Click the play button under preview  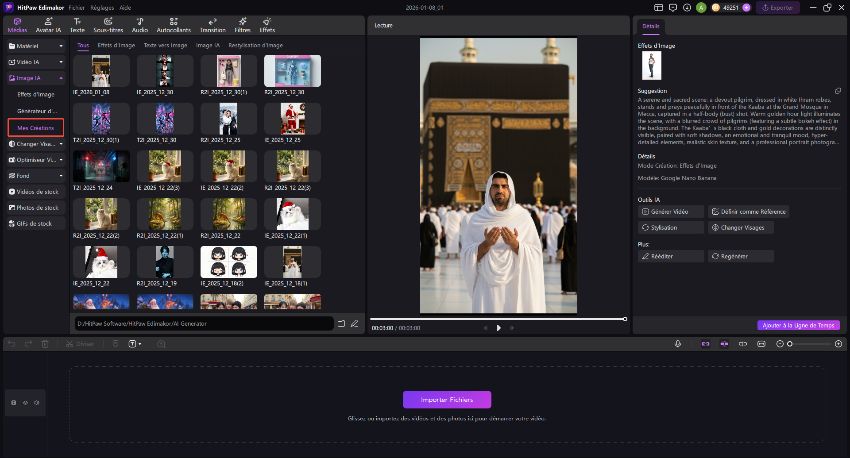(x=498, y=328)
